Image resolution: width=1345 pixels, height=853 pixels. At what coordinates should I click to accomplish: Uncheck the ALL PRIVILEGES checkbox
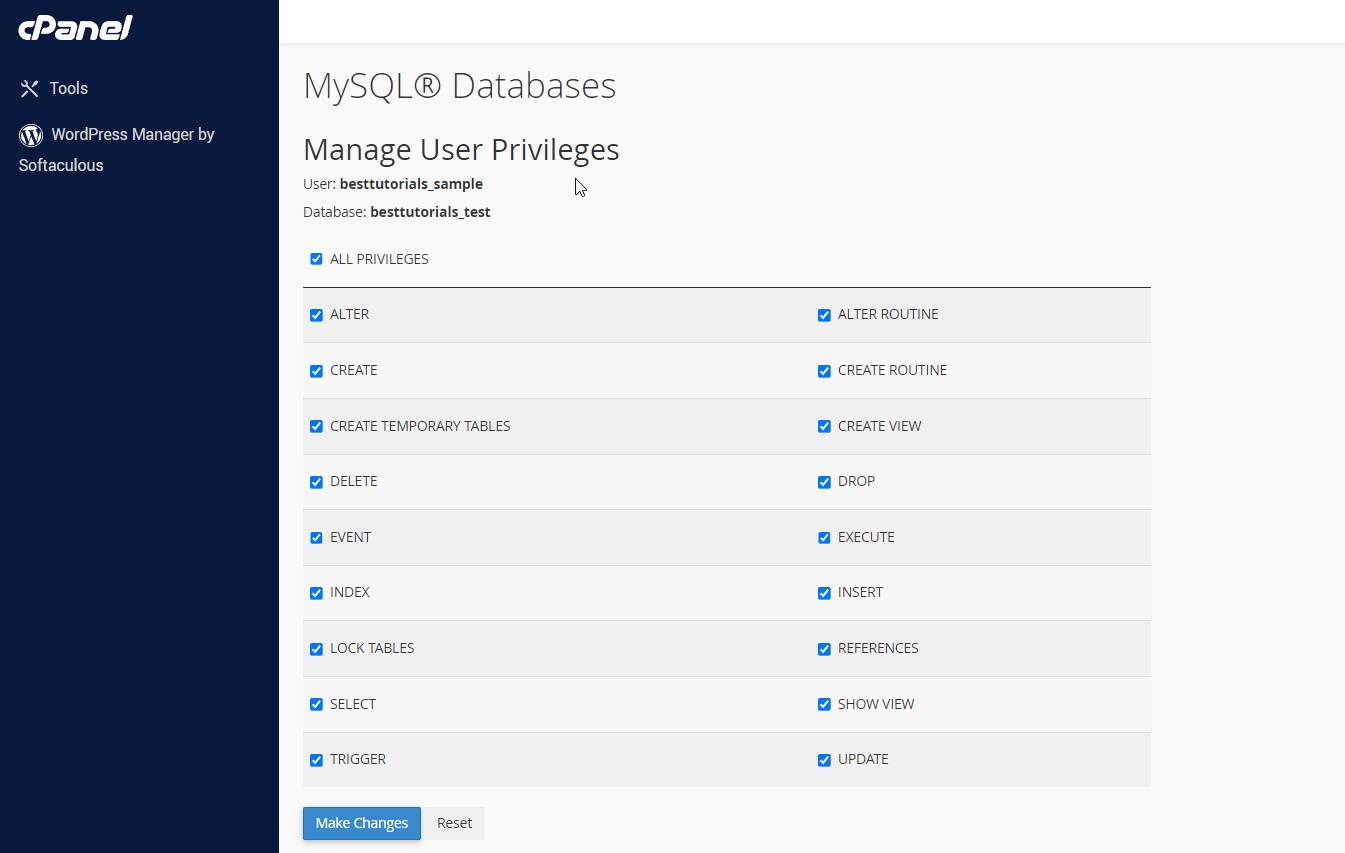pyautogui.click(x=316, y=259)
